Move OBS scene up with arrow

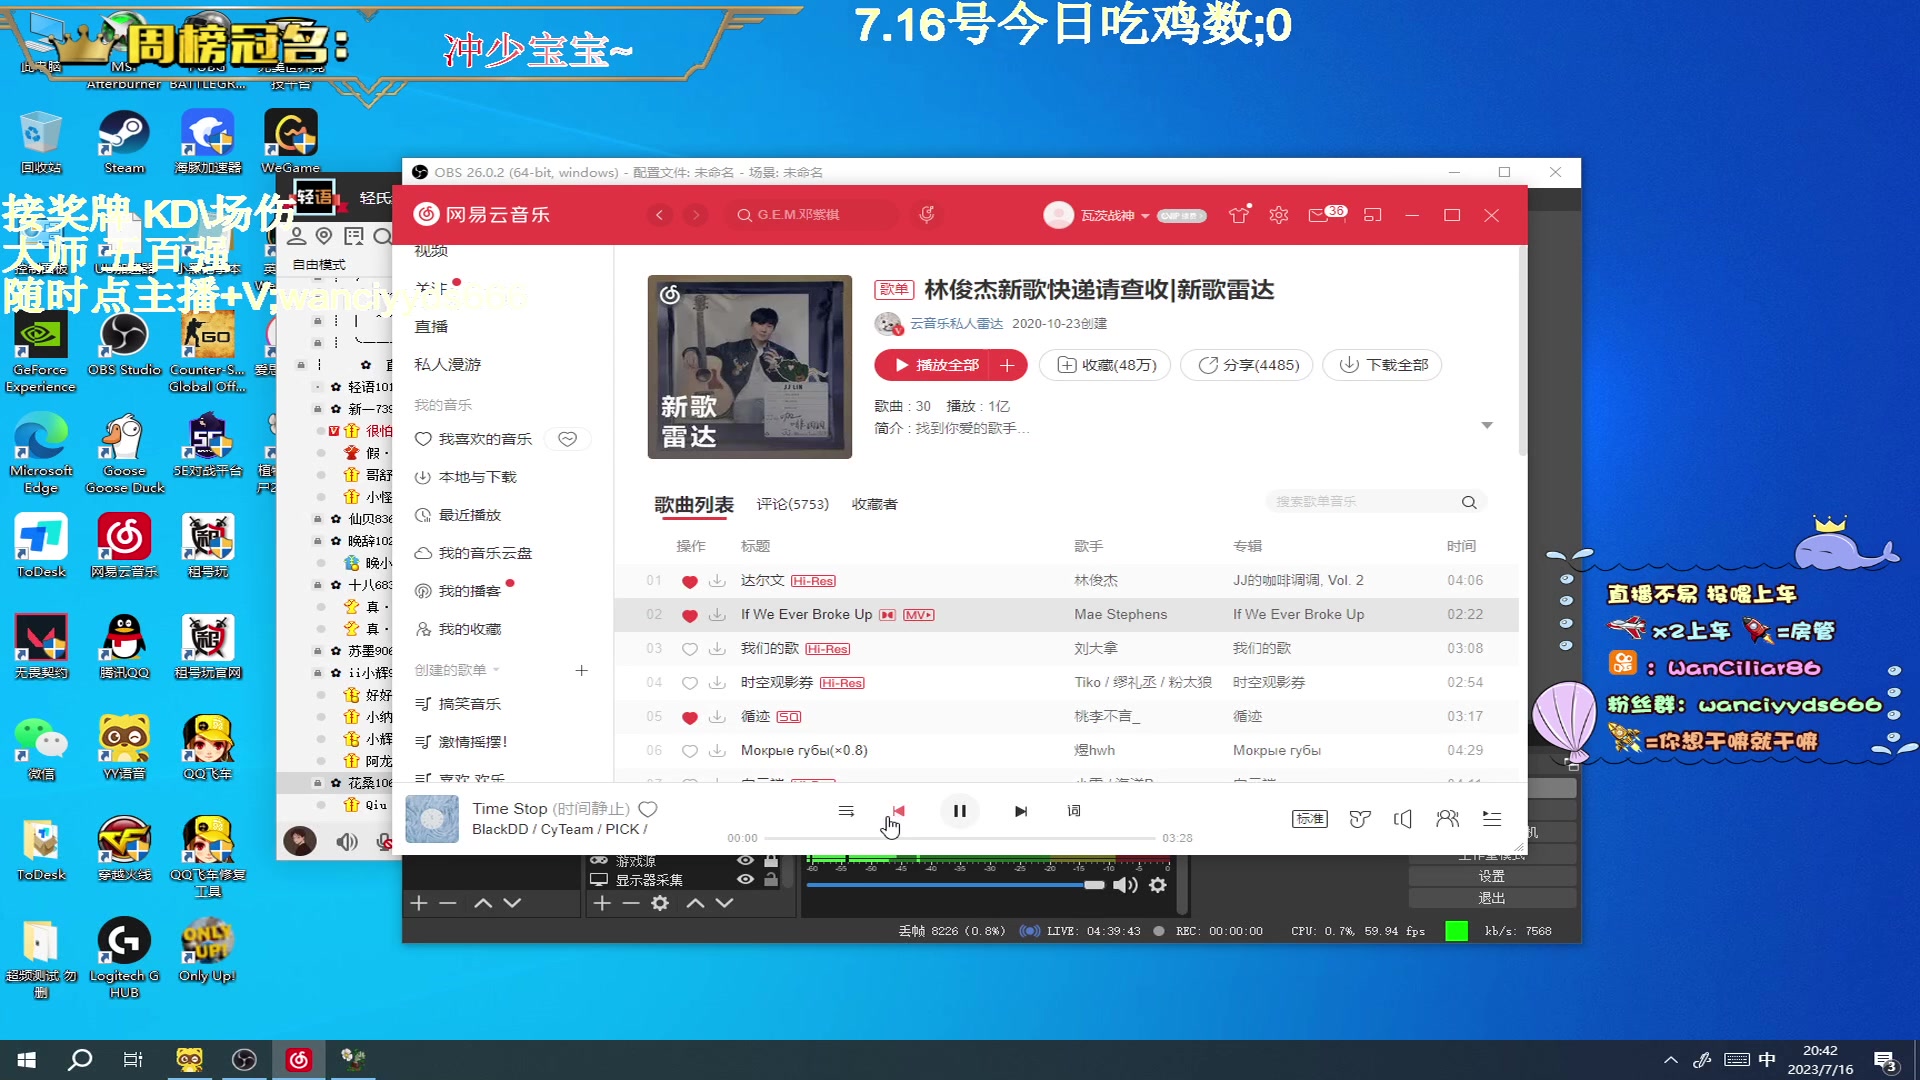coord(483,903)
